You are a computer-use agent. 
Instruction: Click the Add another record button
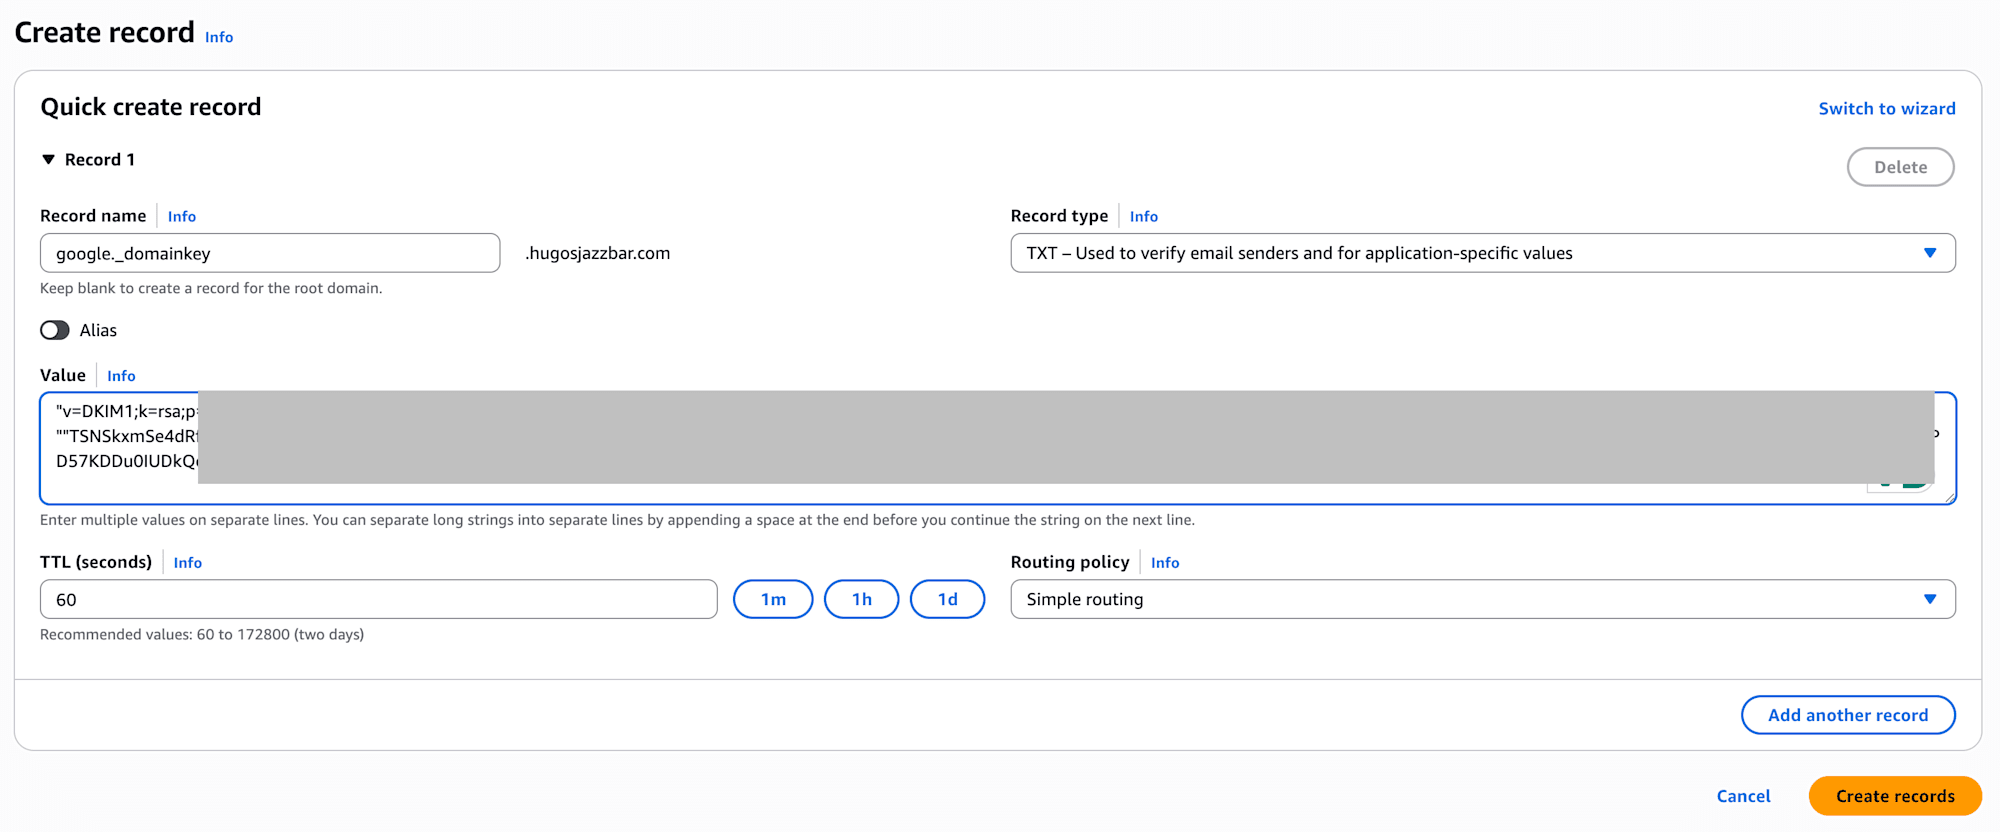[1847, 715]
